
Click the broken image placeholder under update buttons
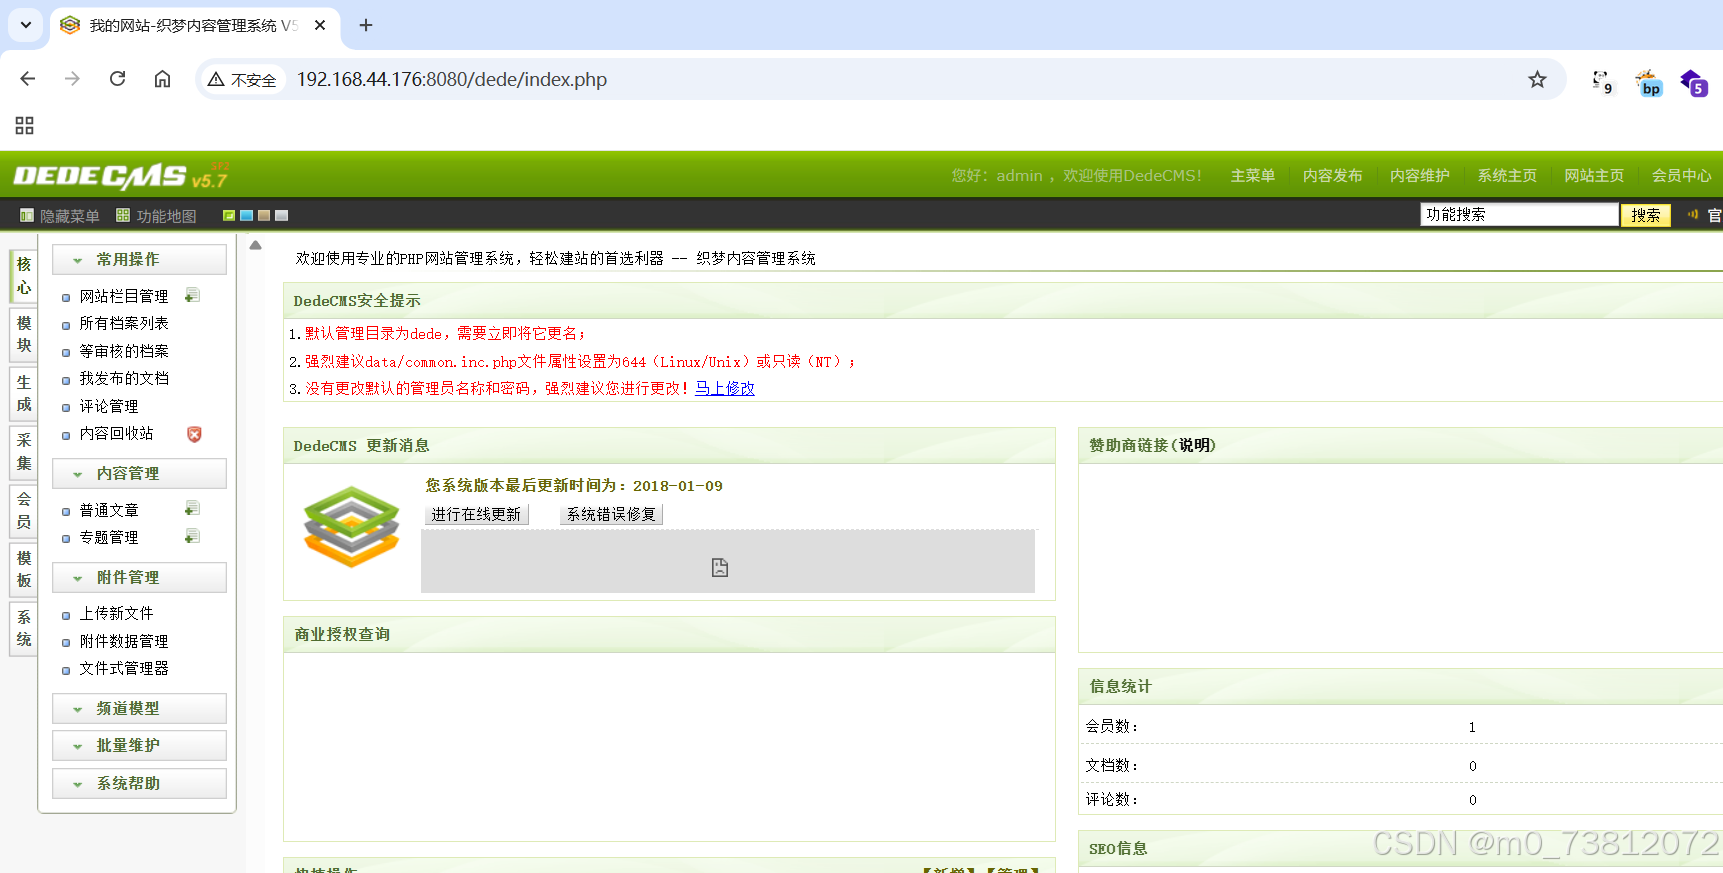point(720,568)
